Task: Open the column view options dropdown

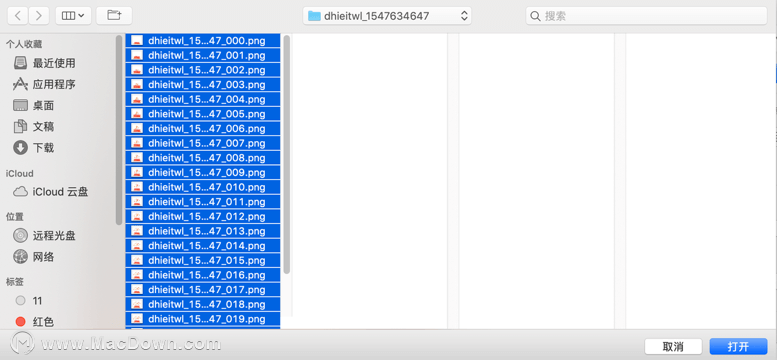Action: coord(73,16)
